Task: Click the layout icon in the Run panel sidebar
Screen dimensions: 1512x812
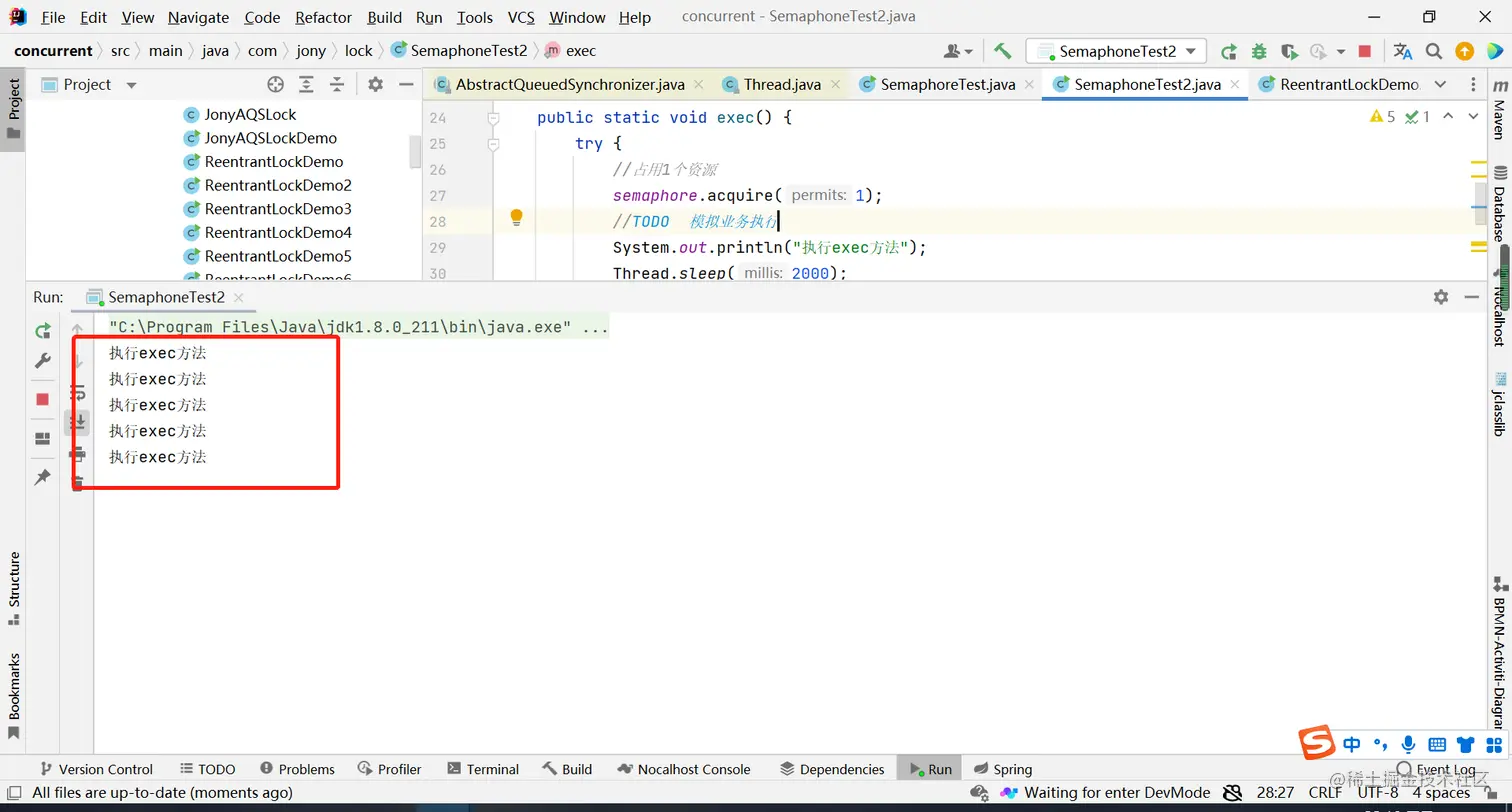Action: 42,439
